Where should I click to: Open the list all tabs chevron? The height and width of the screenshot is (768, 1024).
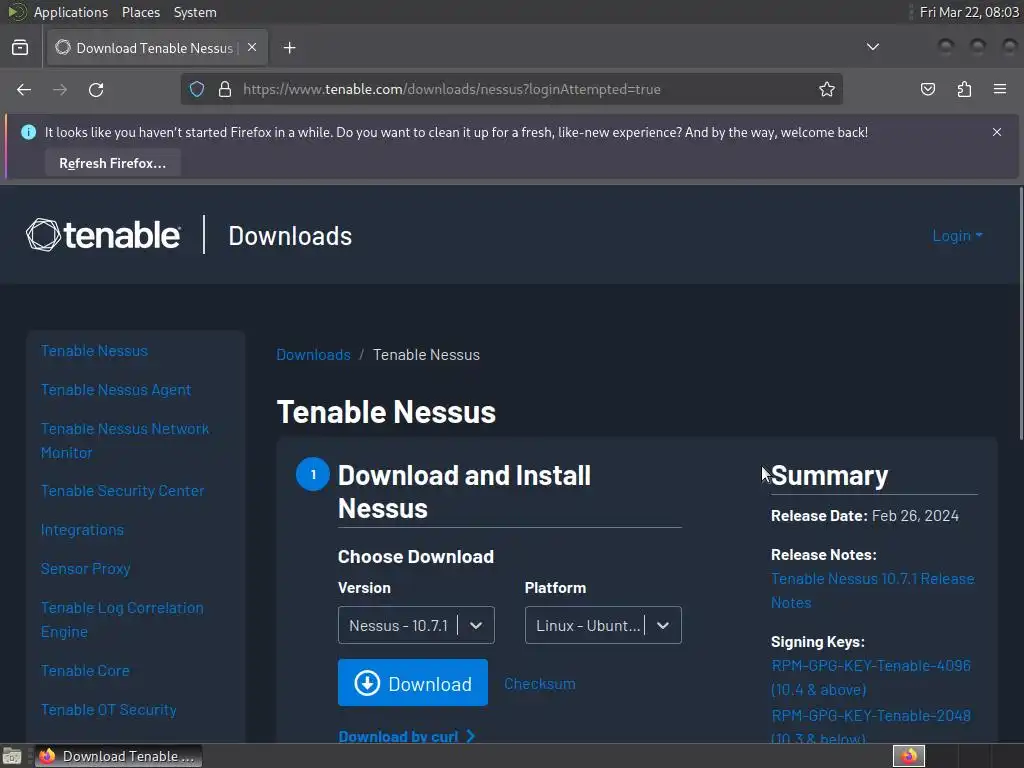point(872,47)
